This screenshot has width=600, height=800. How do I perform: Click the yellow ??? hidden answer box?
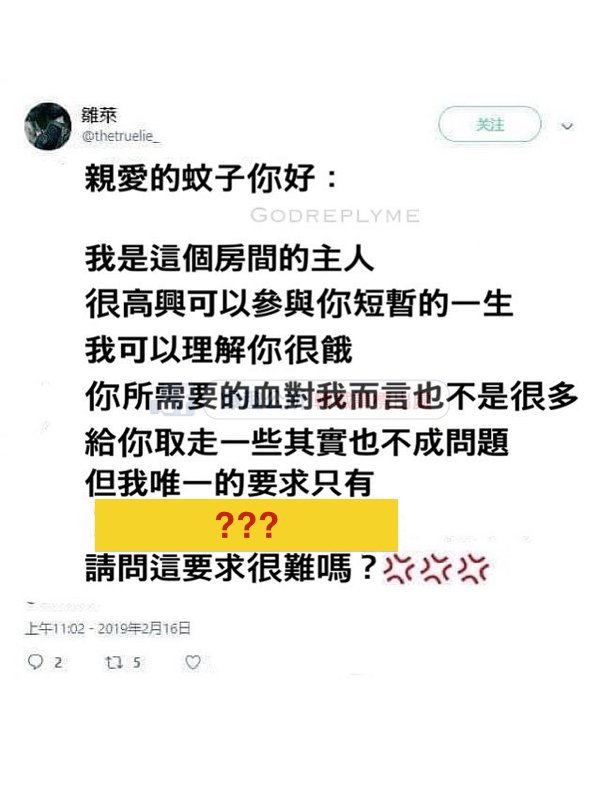tap(246, 525)
